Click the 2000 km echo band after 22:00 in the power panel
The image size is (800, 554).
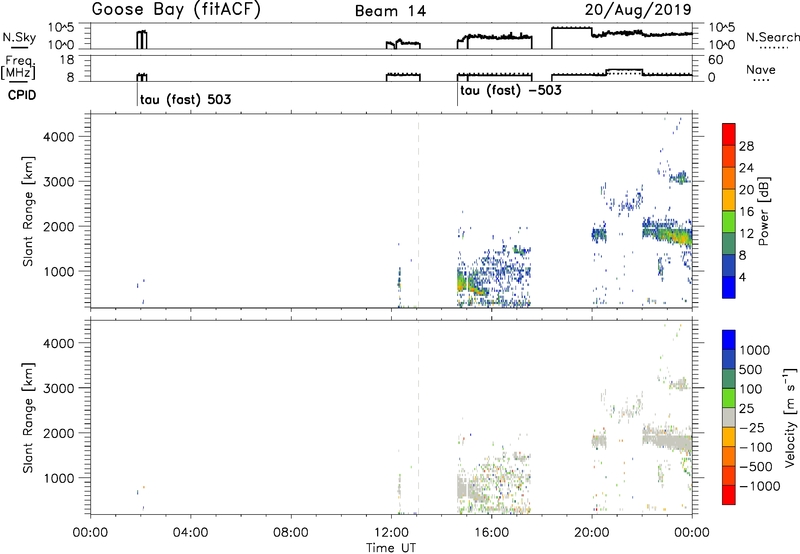tap(667, 233)
